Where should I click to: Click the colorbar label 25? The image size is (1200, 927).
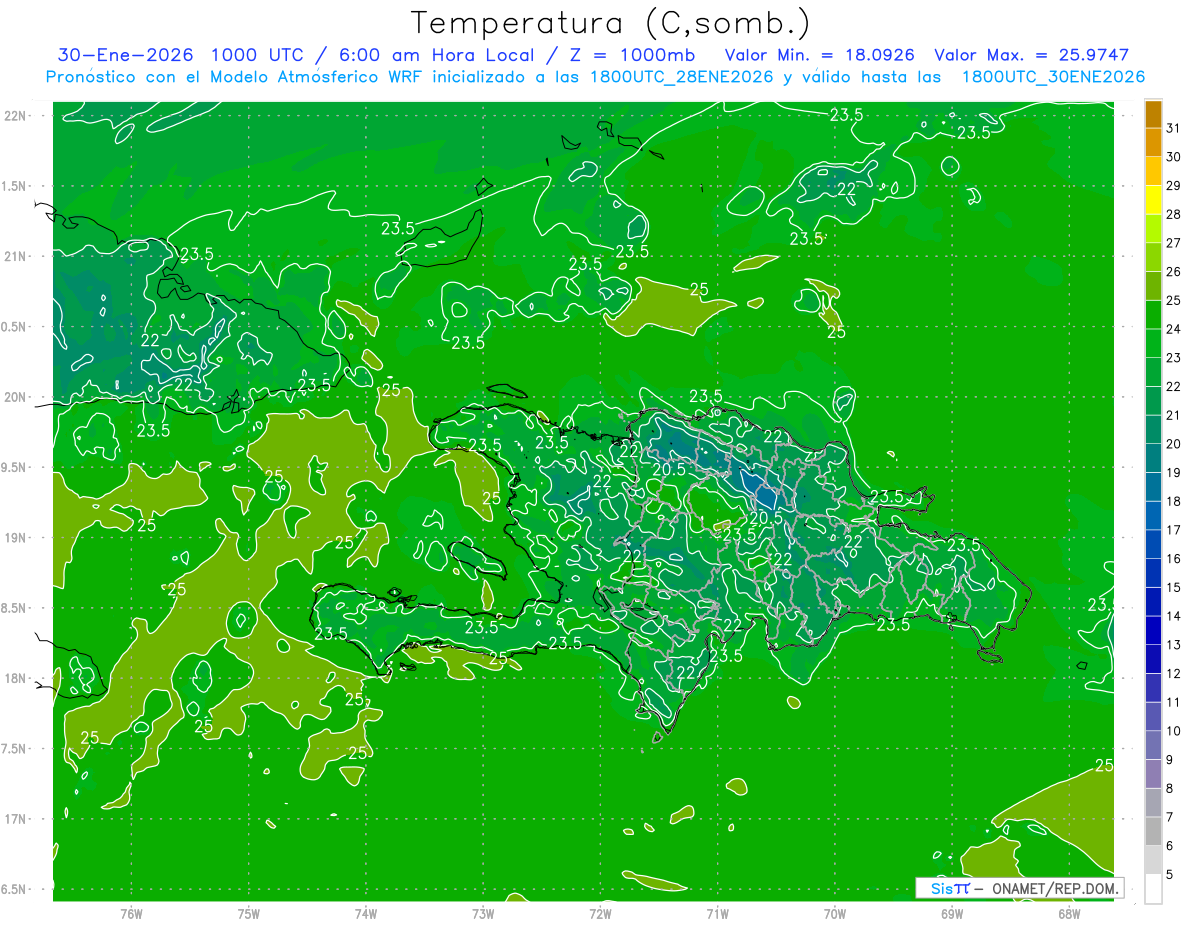1174,301
